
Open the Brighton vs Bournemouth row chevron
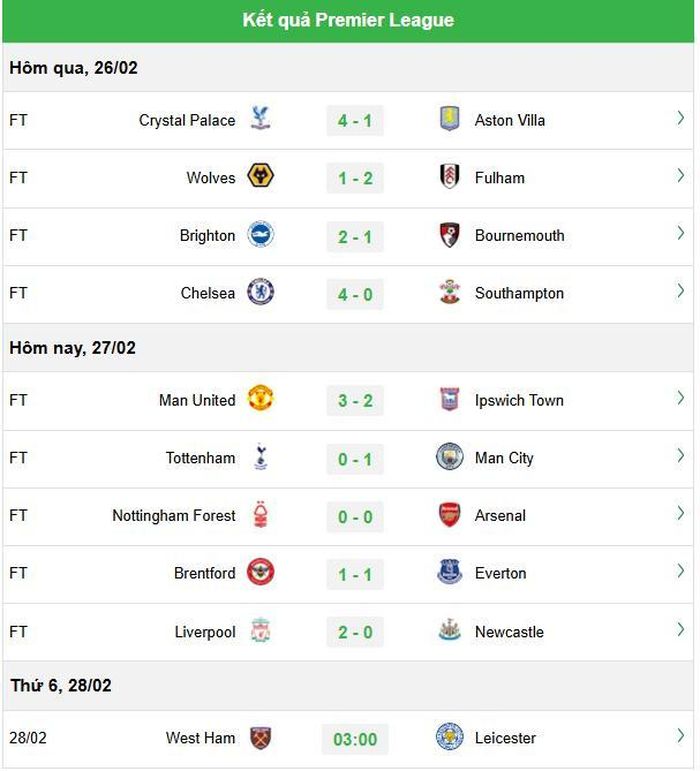coord(680,234)
